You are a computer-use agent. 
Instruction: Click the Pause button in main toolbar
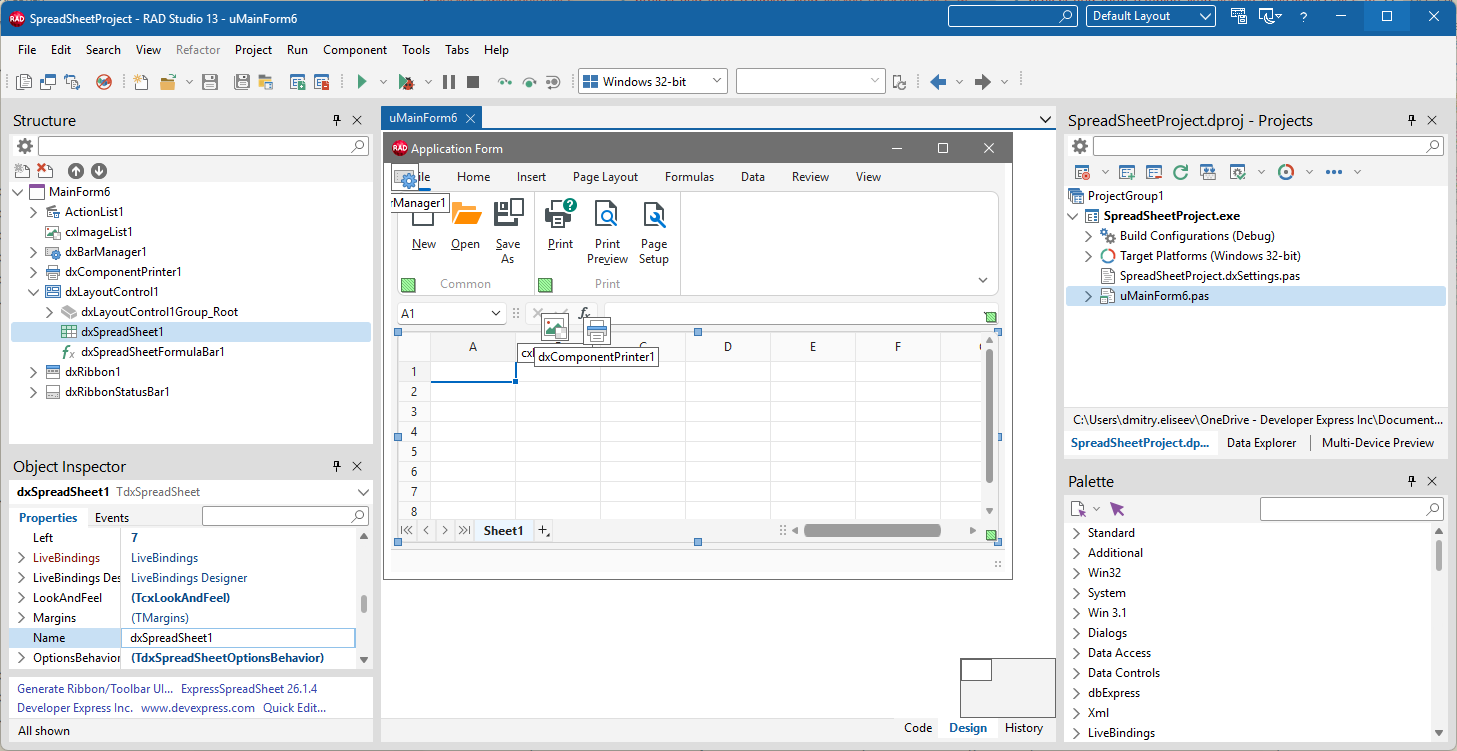click(x=449, y=82)
